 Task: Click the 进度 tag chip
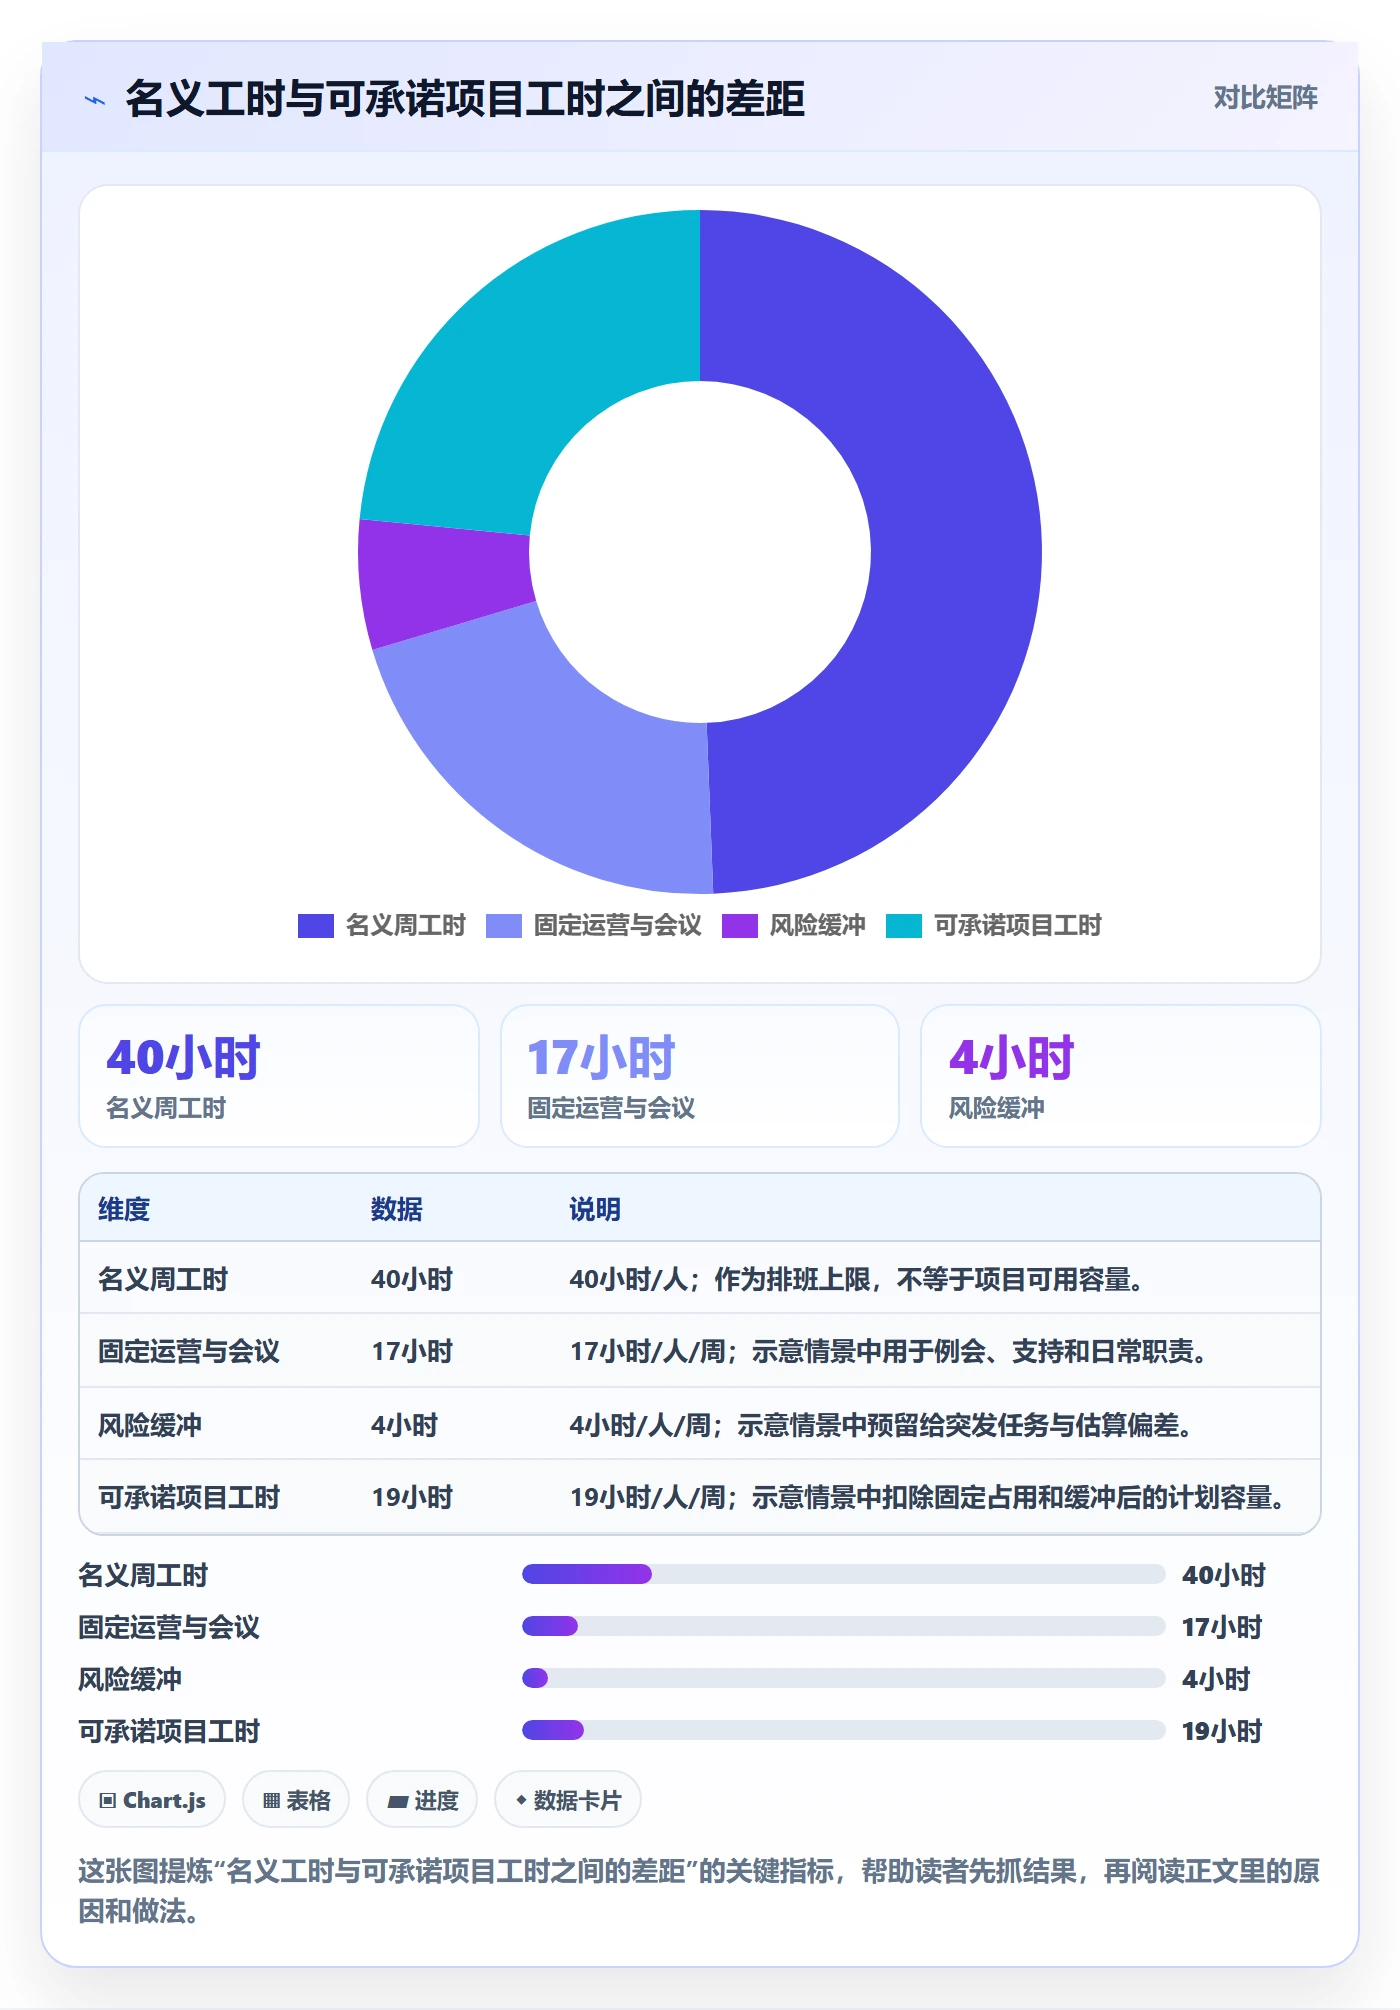point(422,1800)
